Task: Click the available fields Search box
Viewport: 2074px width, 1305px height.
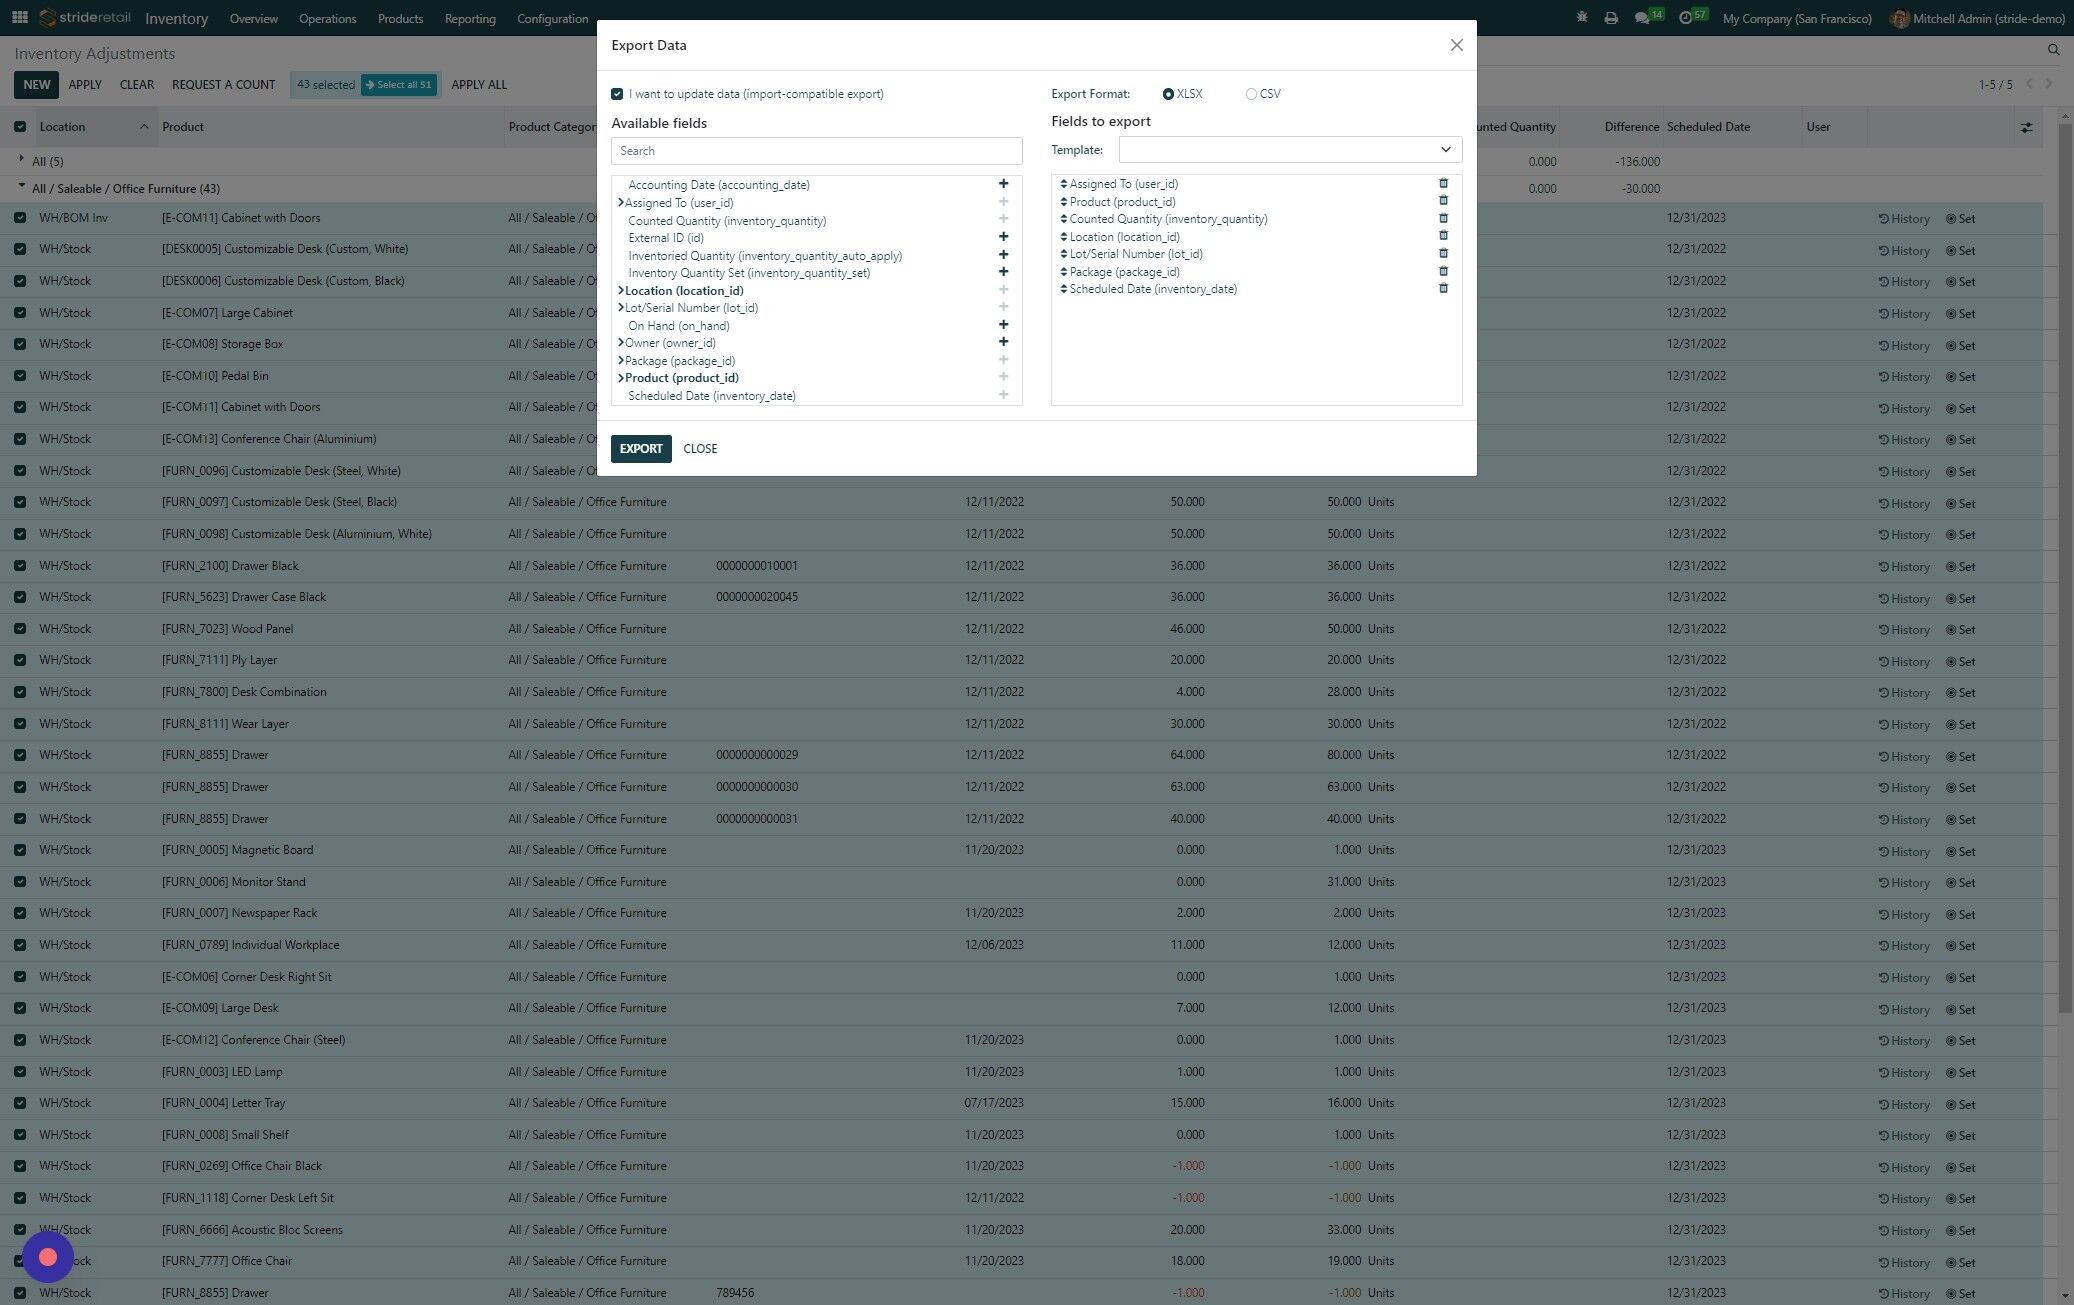Action: (816, 151)
